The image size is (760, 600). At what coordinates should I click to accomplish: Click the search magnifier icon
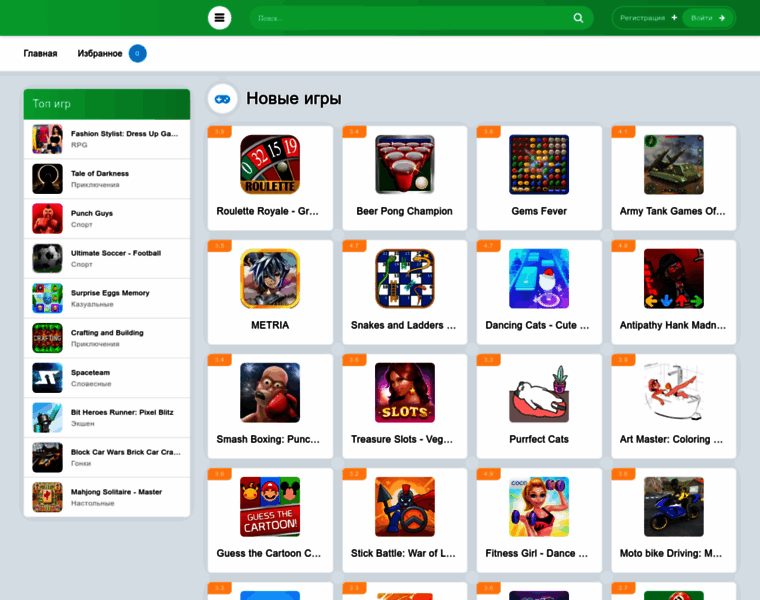(x=578, y=18)
